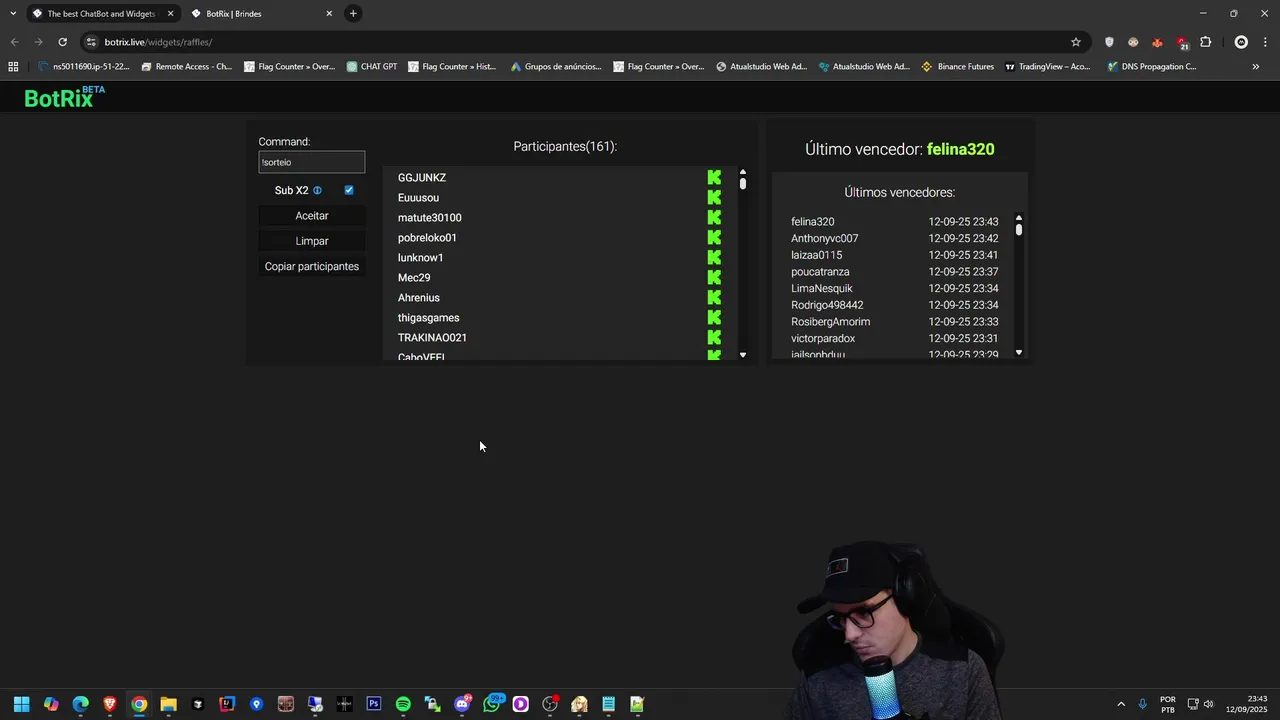
Task: Open the Remote Access bookmark
Action: coord(187,67)
